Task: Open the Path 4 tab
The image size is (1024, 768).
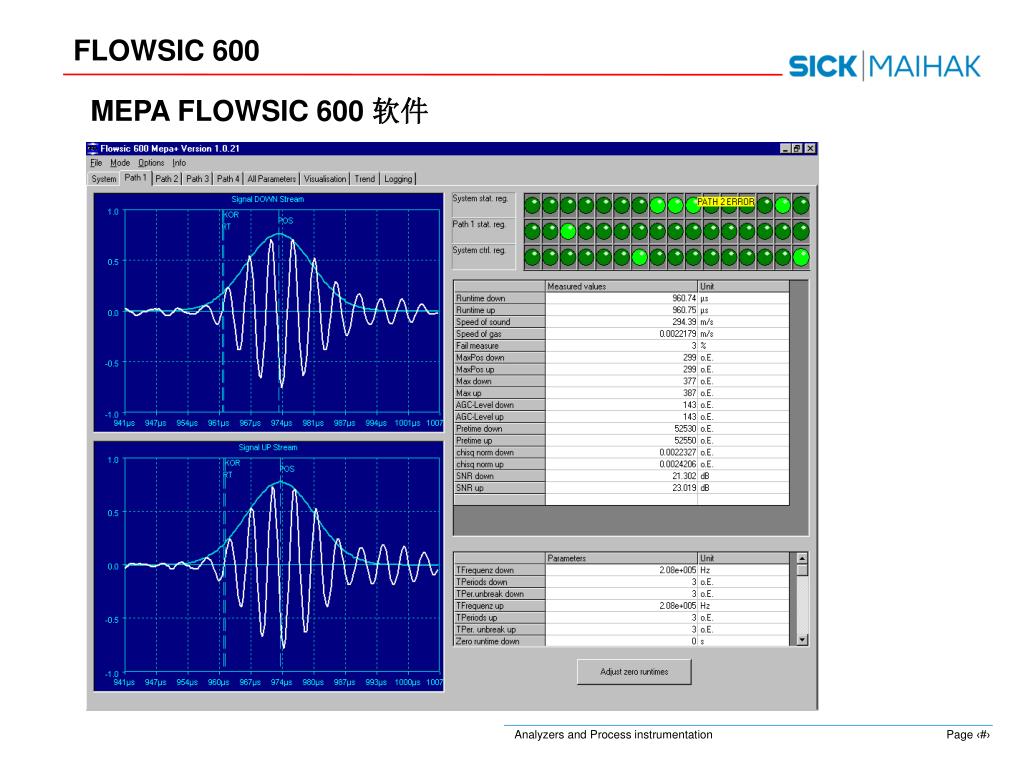Action: pyautogui.click(x=228, y=179)
